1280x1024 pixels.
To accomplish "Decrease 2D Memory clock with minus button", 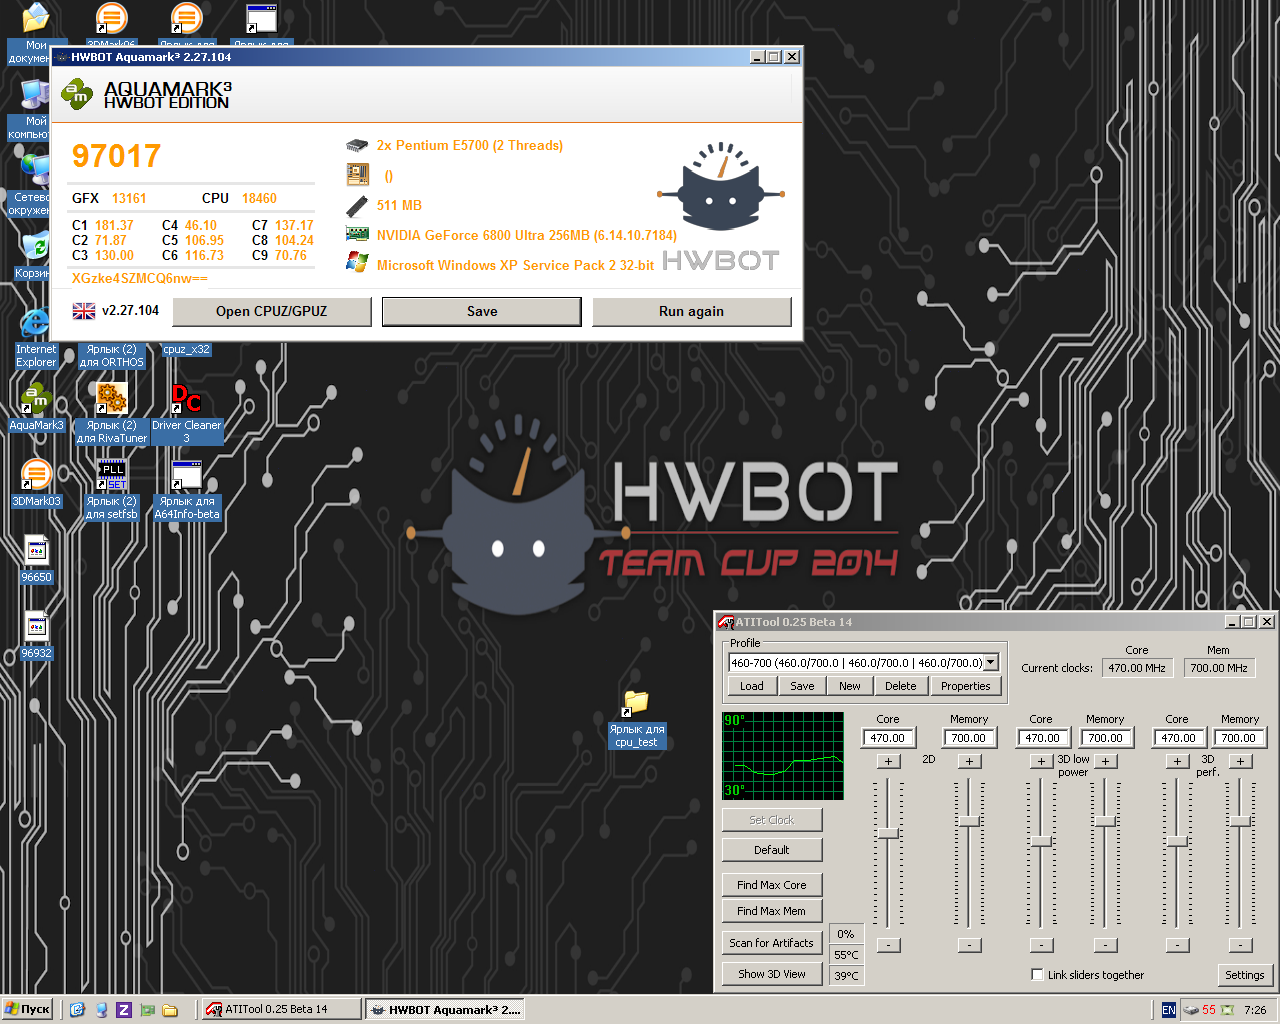I will (x=969, y=945).
